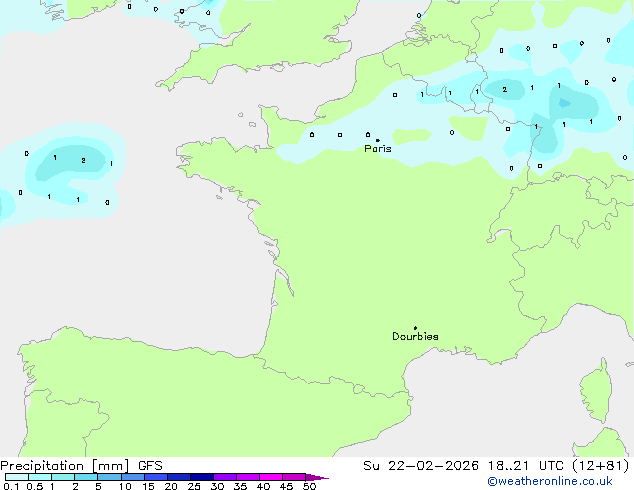Viewport: 634px width, 490px height.
Task: Click the legend label '40'
Action: click(263, 486)
